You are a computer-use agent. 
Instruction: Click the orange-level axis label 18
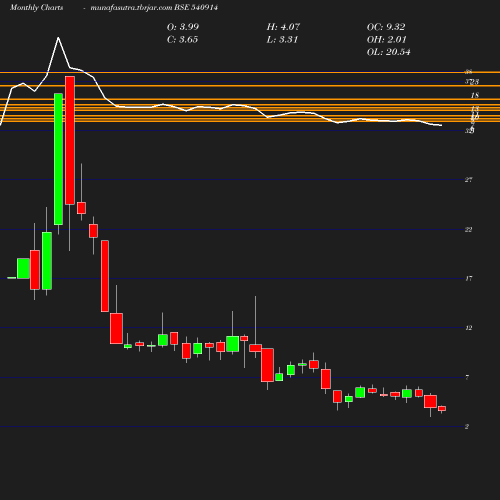(x=475, y=95)
